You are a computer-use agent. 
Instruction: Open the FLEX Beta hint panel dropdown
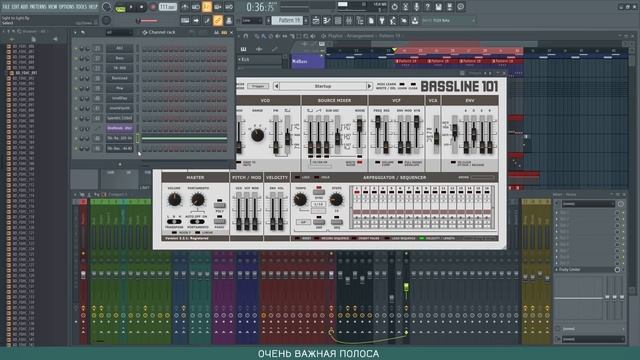pyautogui.click(x=474, y=20)
